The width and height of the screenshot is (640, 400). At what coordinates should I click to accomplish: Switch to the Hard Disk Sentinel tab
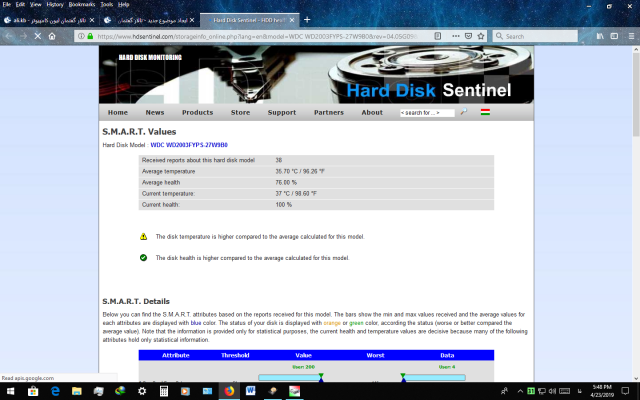click(249, 20)
